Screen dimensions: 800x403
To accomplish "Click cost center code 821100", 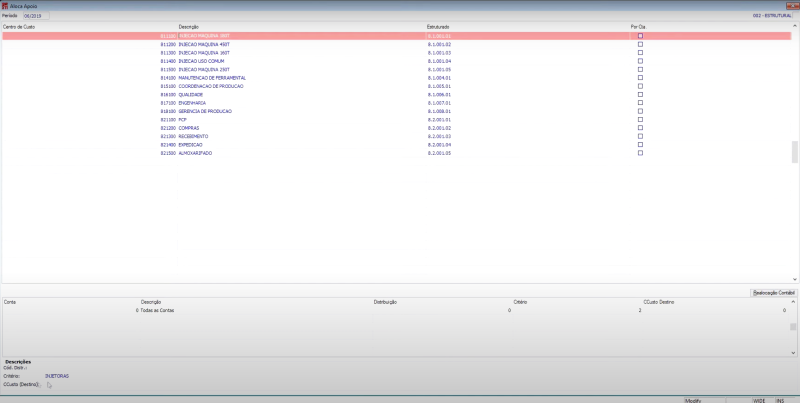I will pyautogui.click(x=168, y=120).
